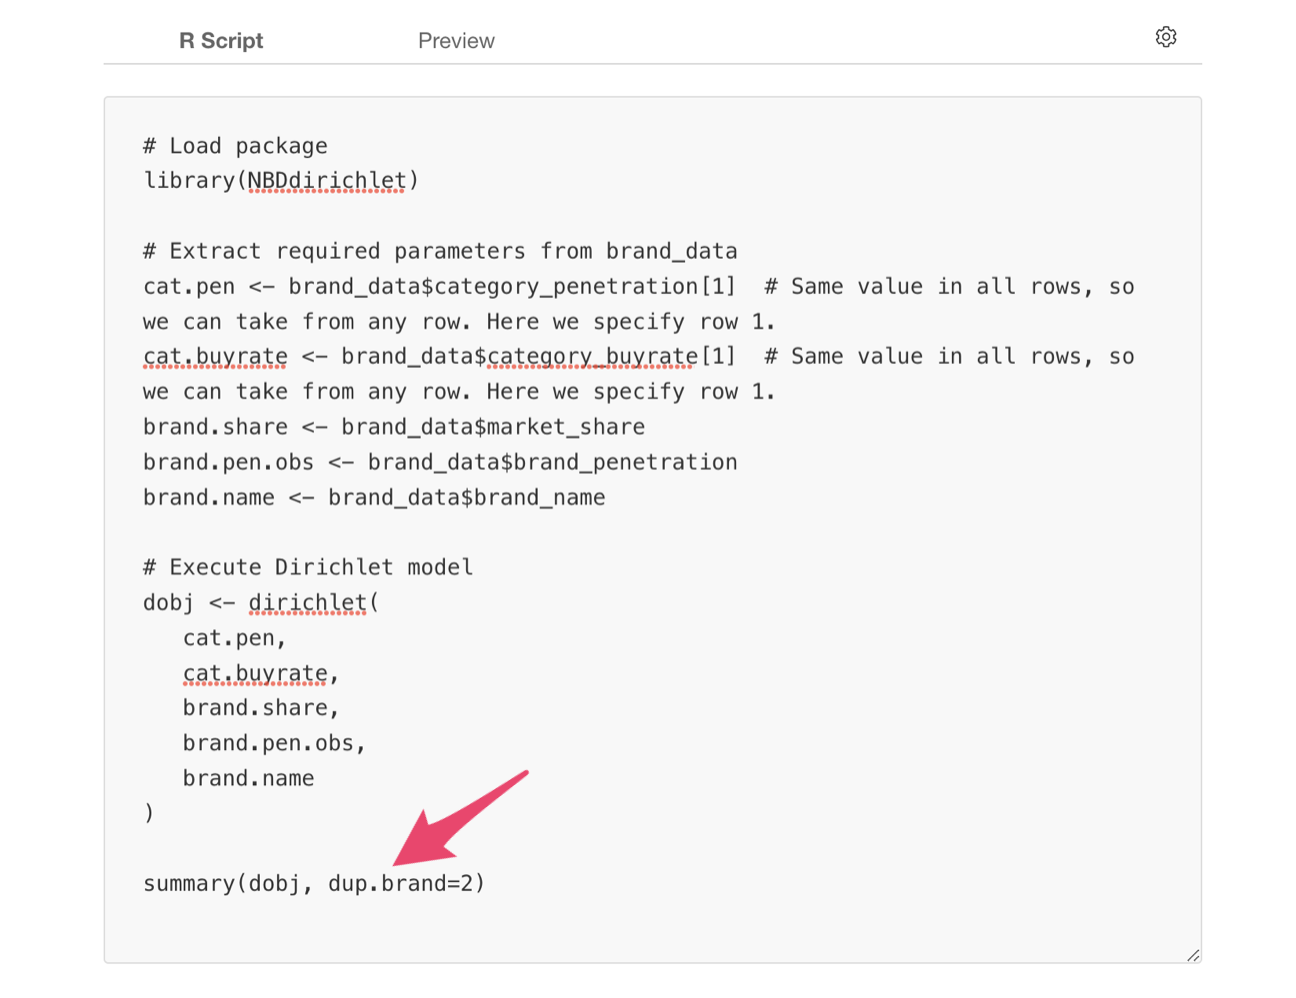This screenshot has height=998, width=1296.
Task: Click the underlined dirichlet function call
Action: pos(308,603)
